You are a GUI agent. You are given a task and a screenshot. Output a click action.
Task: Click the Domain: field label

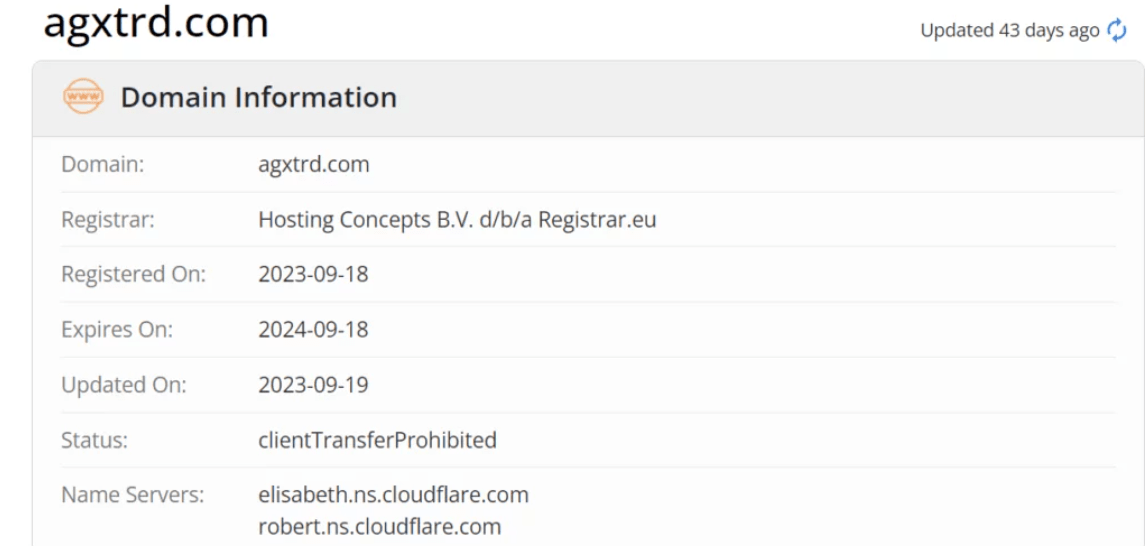(103, 165)
